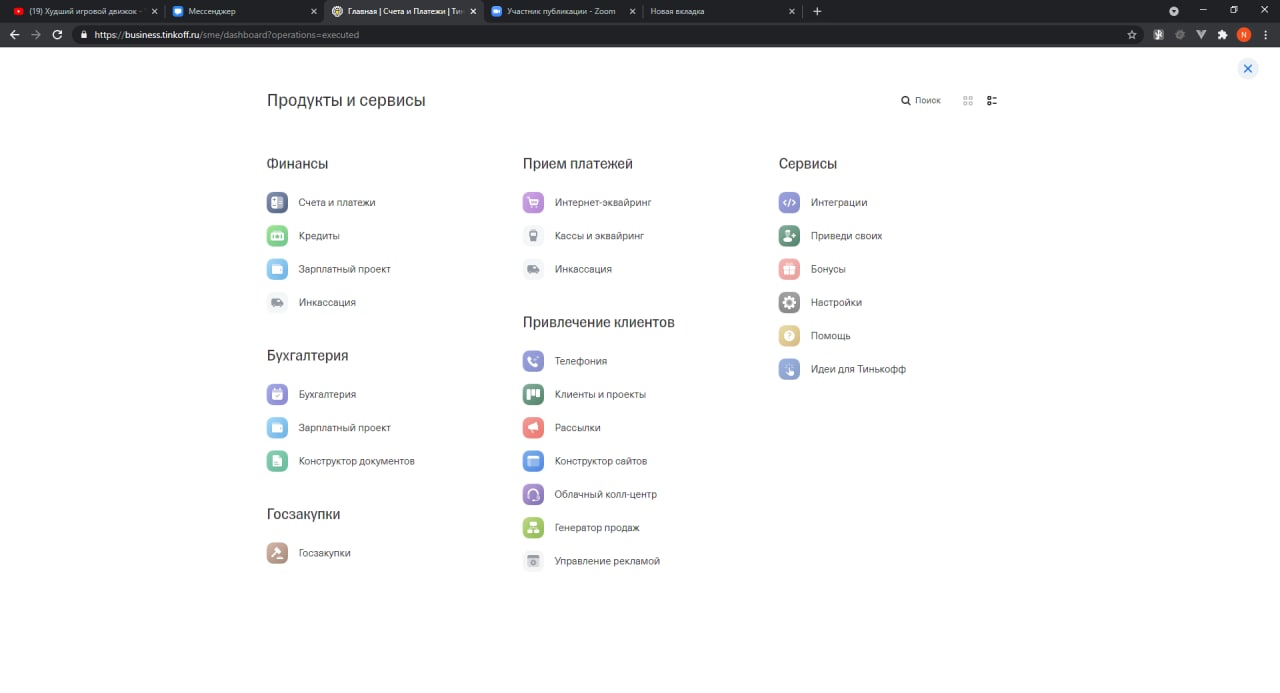Image resolution: width=1280 pixels, height=693 pixels.
Task: Click the Госзакупки gavel icon
Action: [277, 553]
